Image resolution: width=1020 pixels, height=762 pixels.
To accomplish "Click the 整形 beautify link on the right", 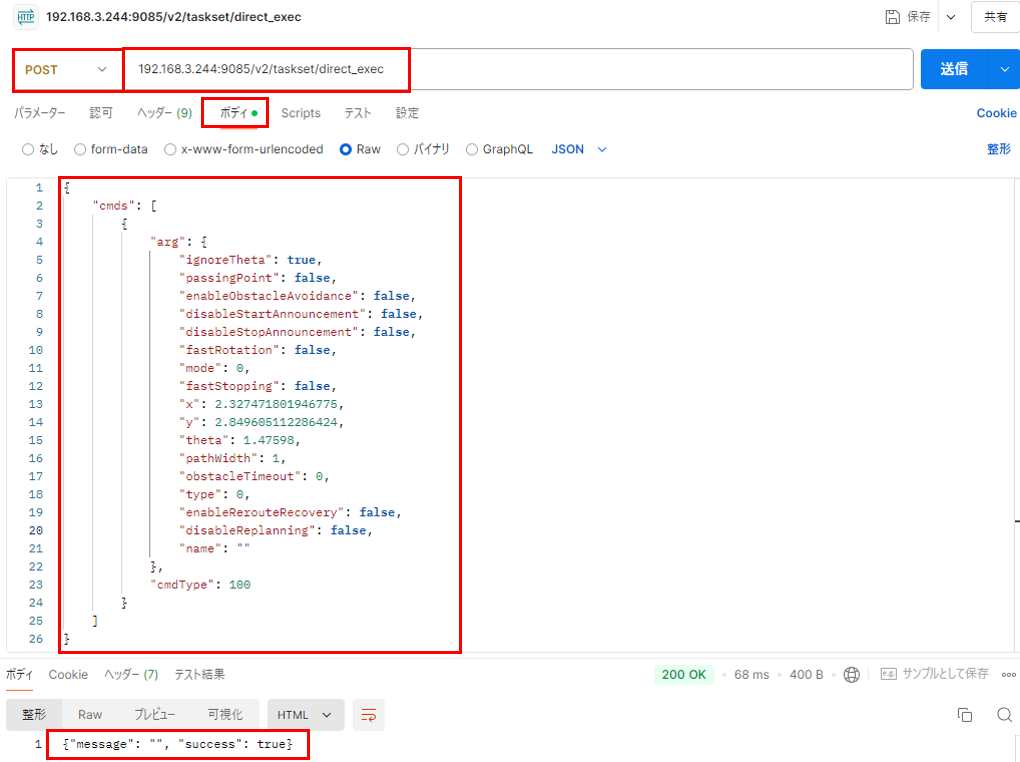I will point(998,150).
